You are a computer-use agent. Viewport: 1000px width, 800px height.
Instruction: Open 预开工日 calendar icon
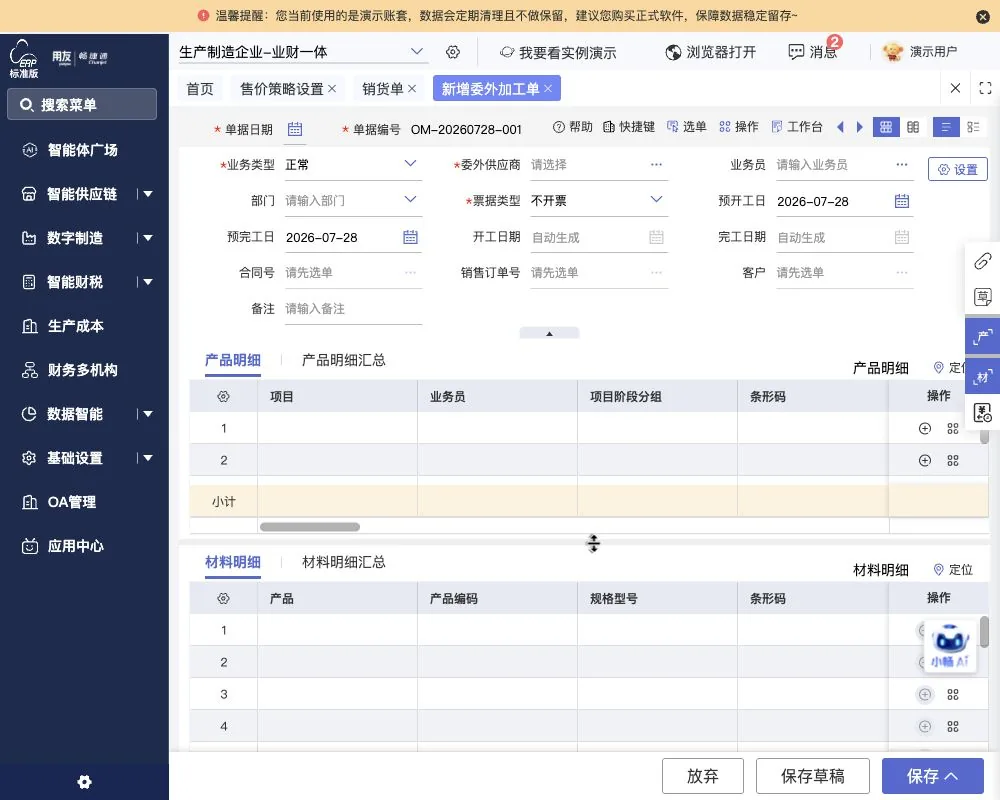click(902, 201)
